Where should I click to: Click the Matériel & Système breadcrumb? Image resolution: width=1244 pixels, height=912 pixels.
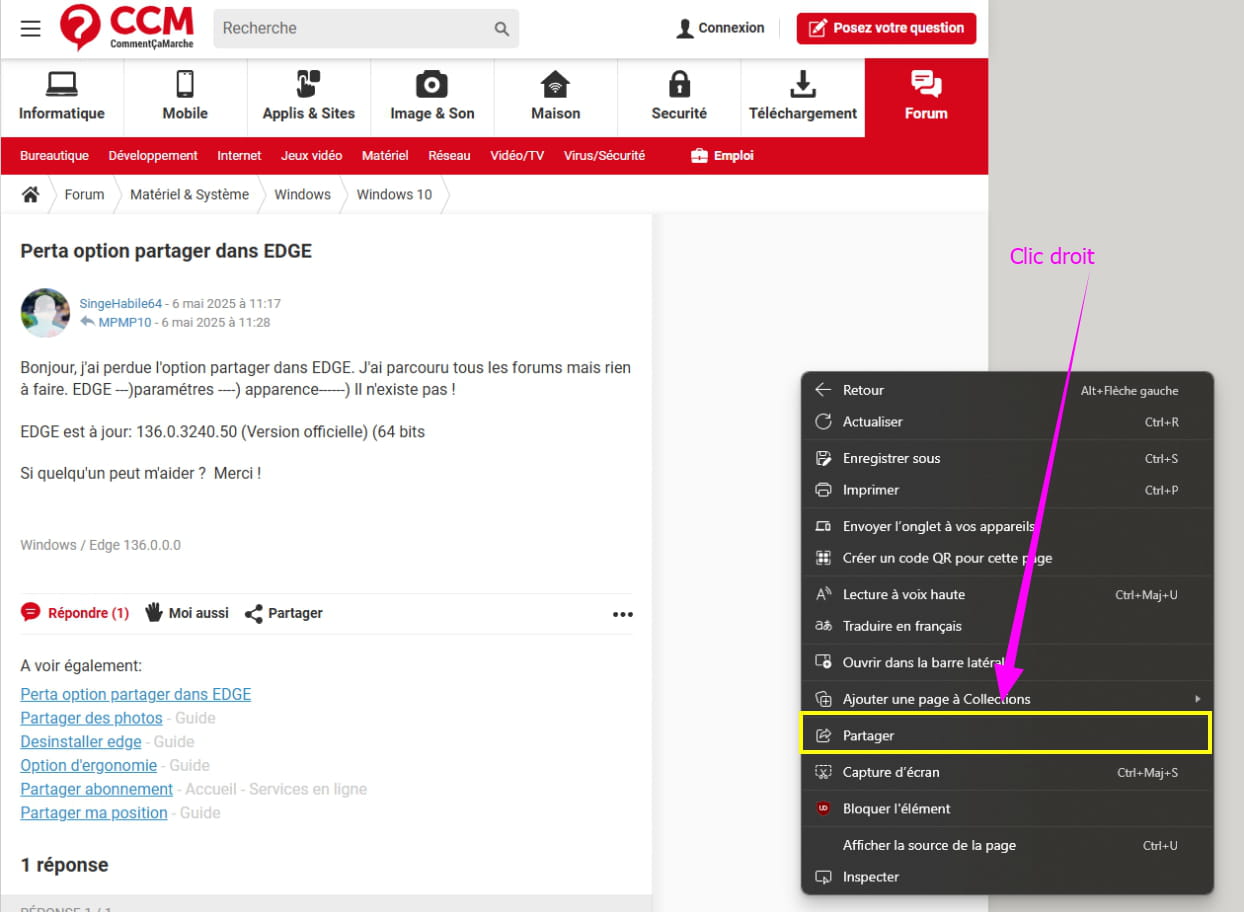[189, 194]
